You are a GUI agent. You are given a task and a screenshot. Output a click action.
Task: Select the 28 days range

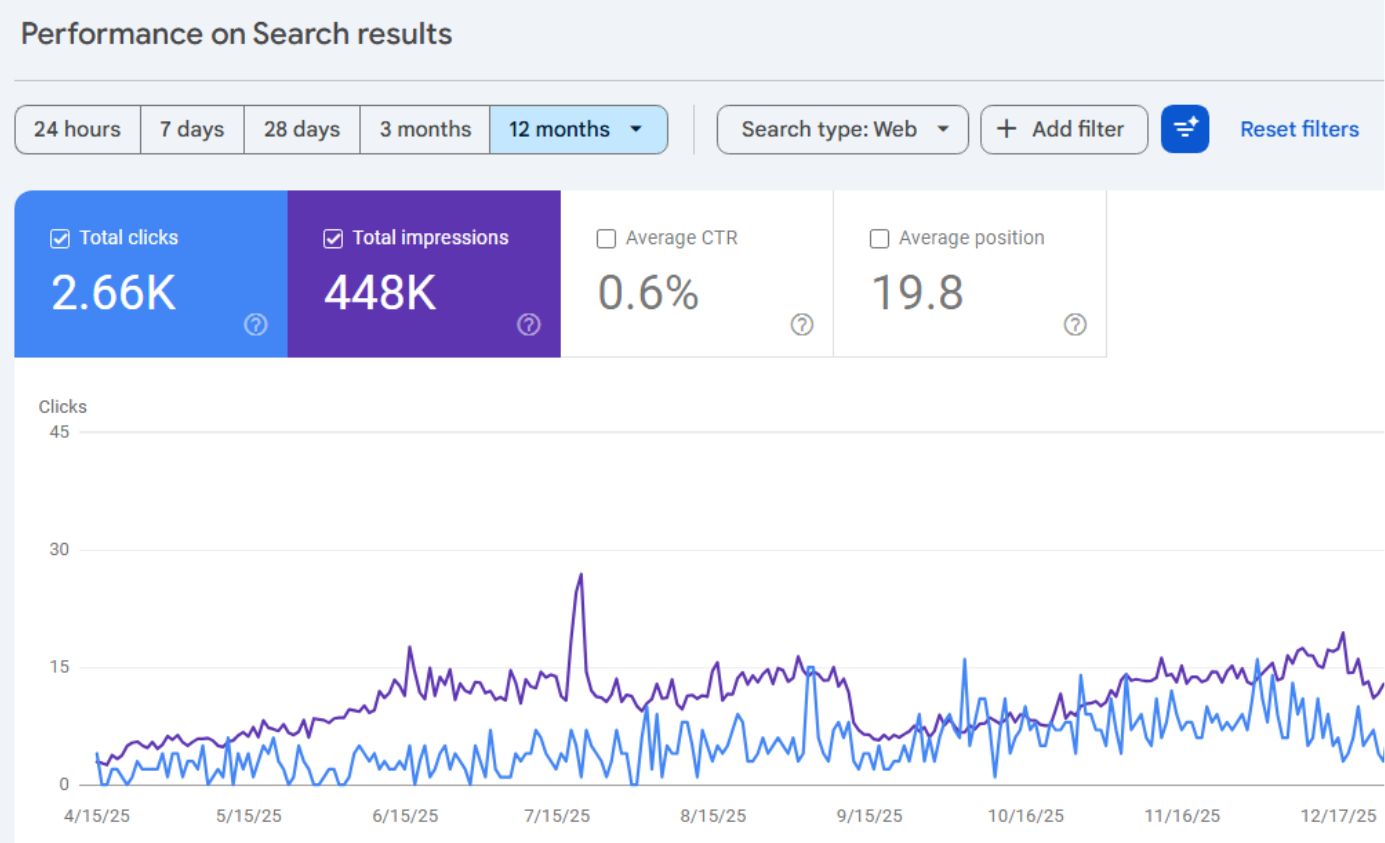coord(301,129)
